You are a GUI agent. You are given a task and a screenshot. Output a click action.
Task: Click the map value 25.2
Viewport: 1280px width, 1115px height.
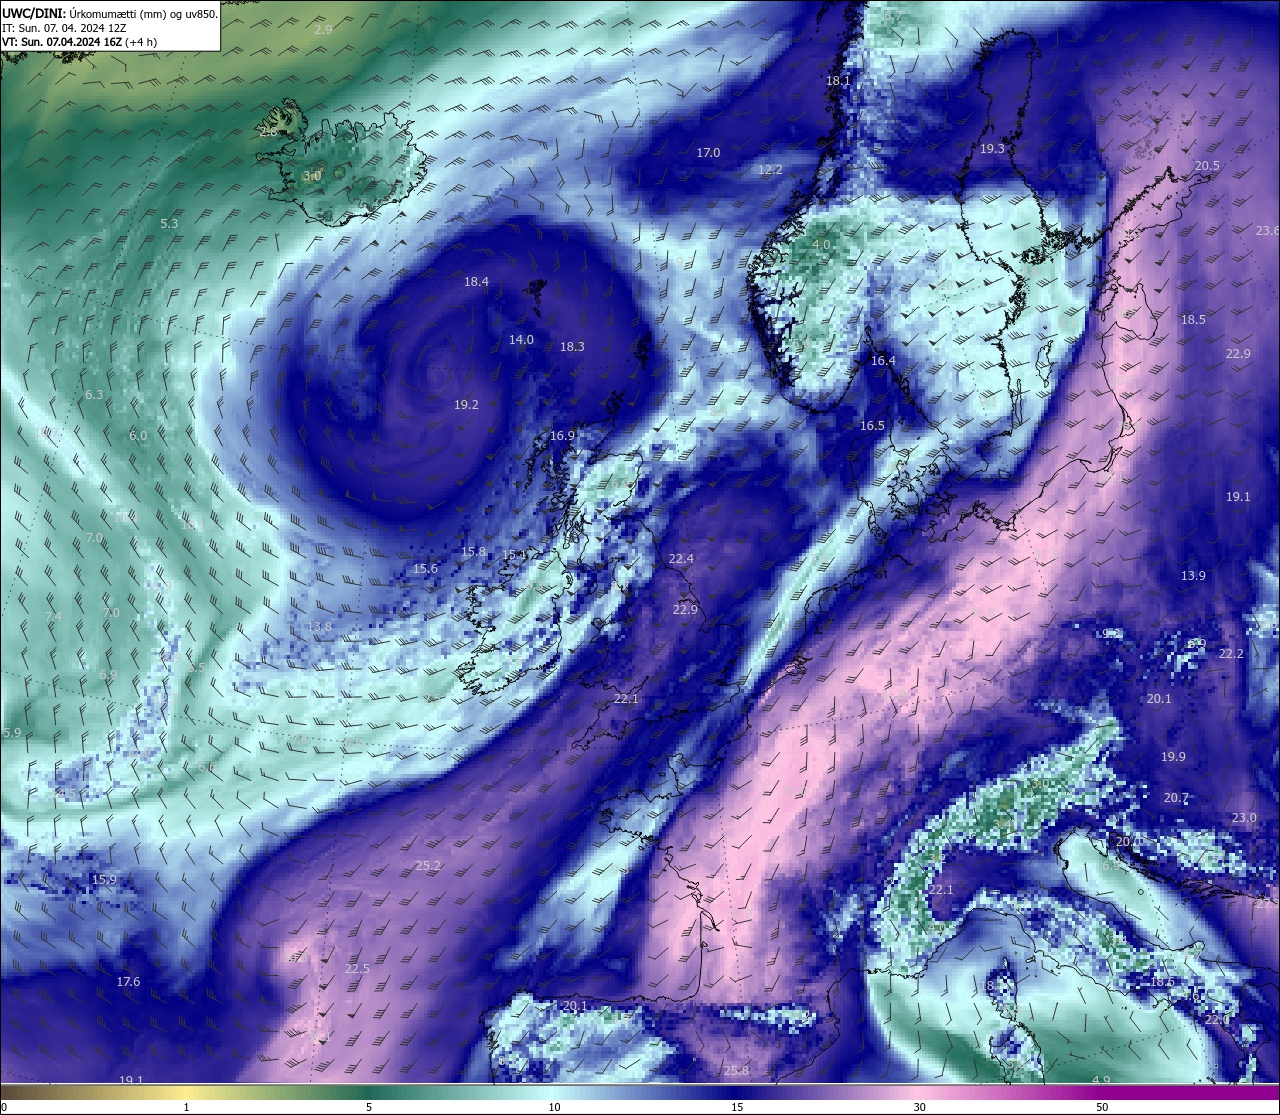[x=428, y=866]
